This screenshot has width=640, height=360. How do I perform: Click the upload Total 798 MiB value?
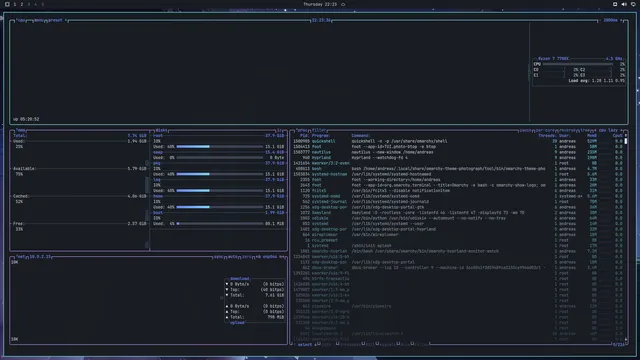click(x=276, y=317)
